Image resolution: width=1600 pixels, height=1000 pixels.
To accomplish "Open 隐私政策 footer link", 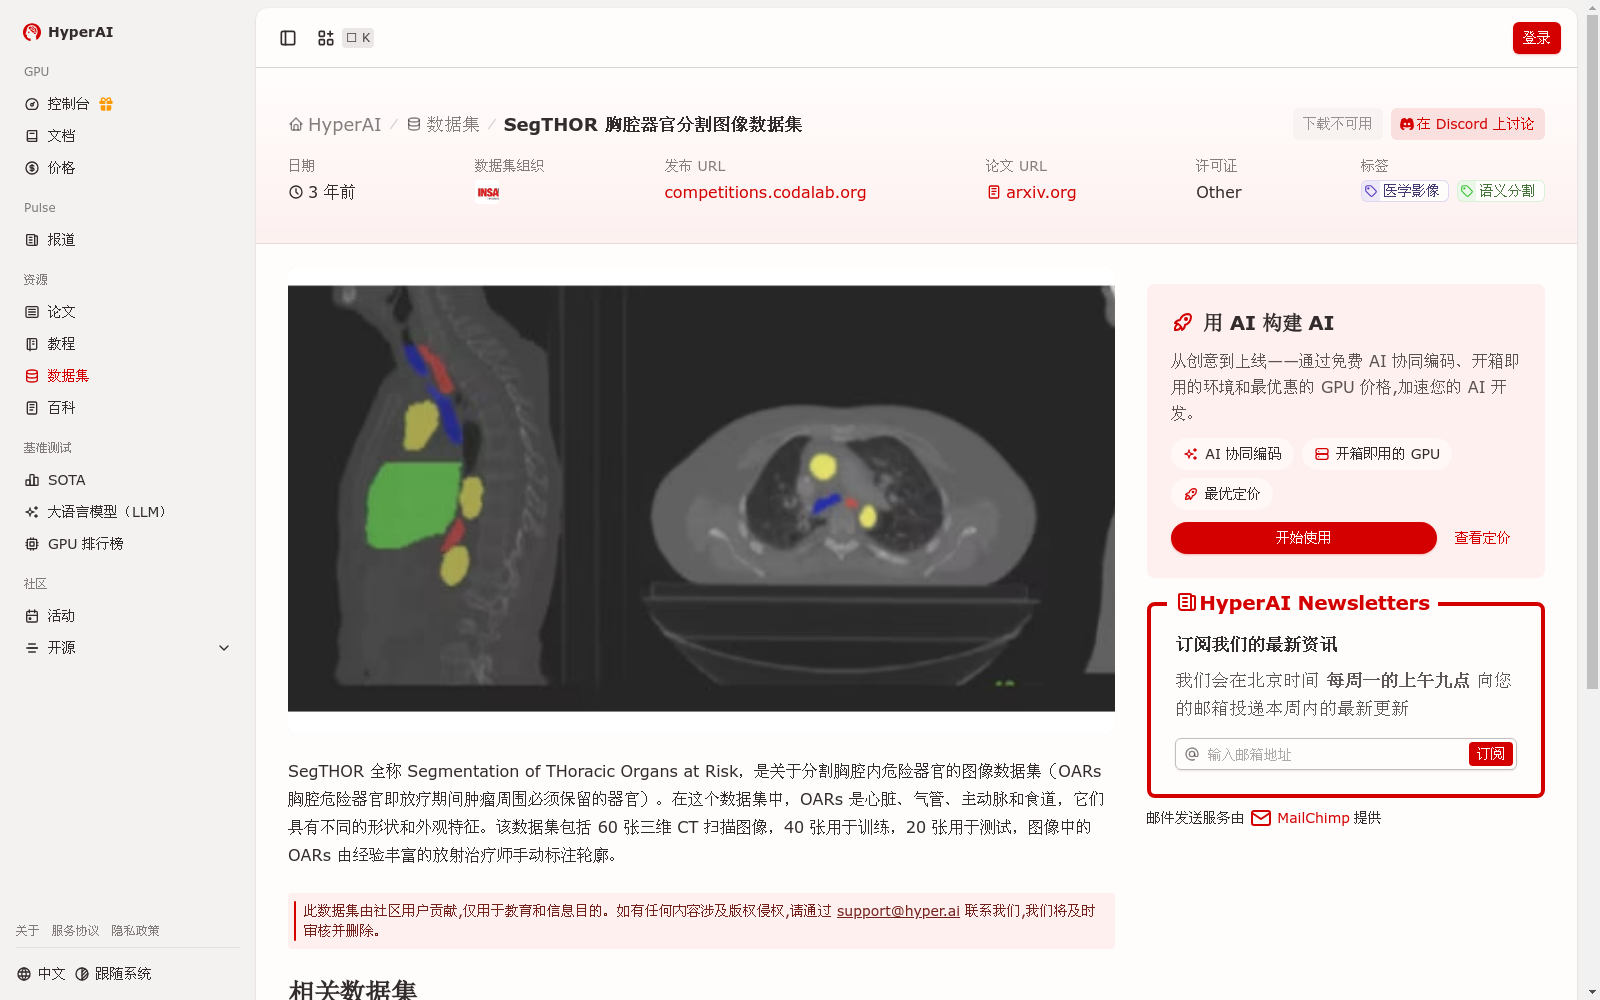I will pos(135,931).
